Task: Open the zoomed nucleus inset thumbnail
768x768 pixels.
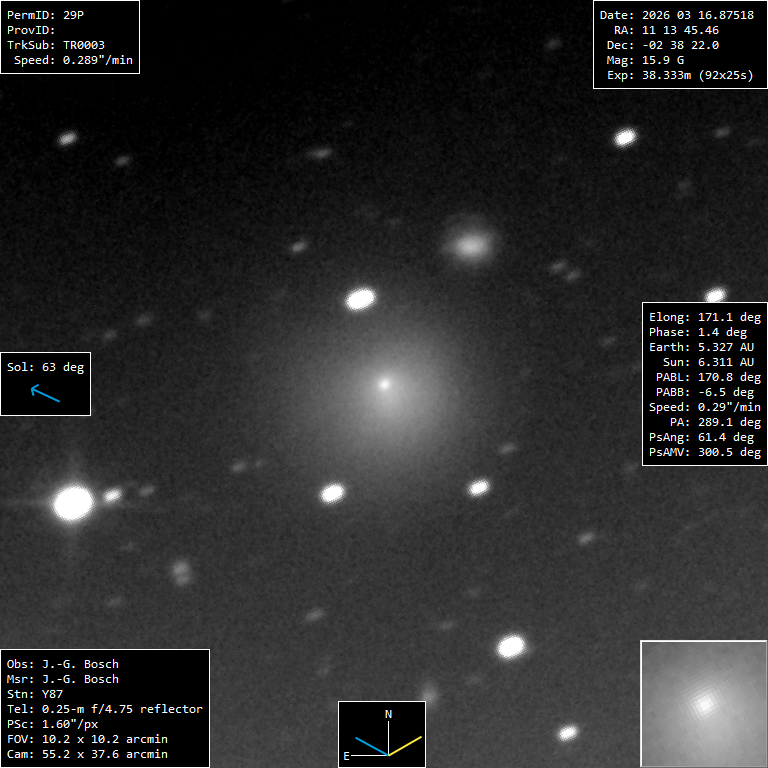Action: (x=703, y=704)
